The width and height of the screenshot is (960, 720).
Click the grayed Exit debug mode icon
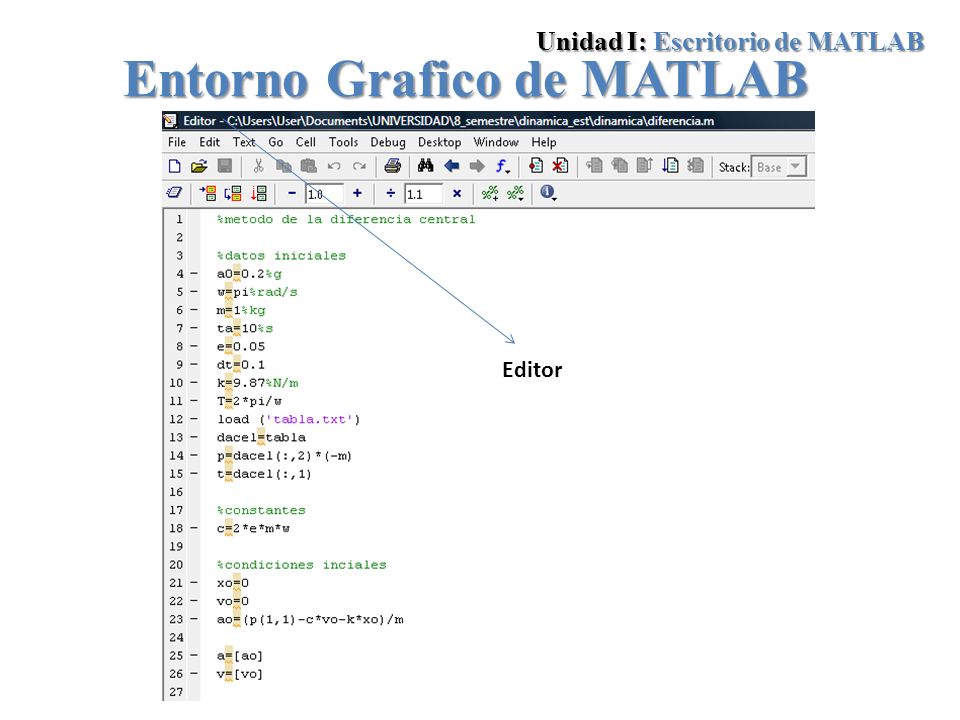696,166
